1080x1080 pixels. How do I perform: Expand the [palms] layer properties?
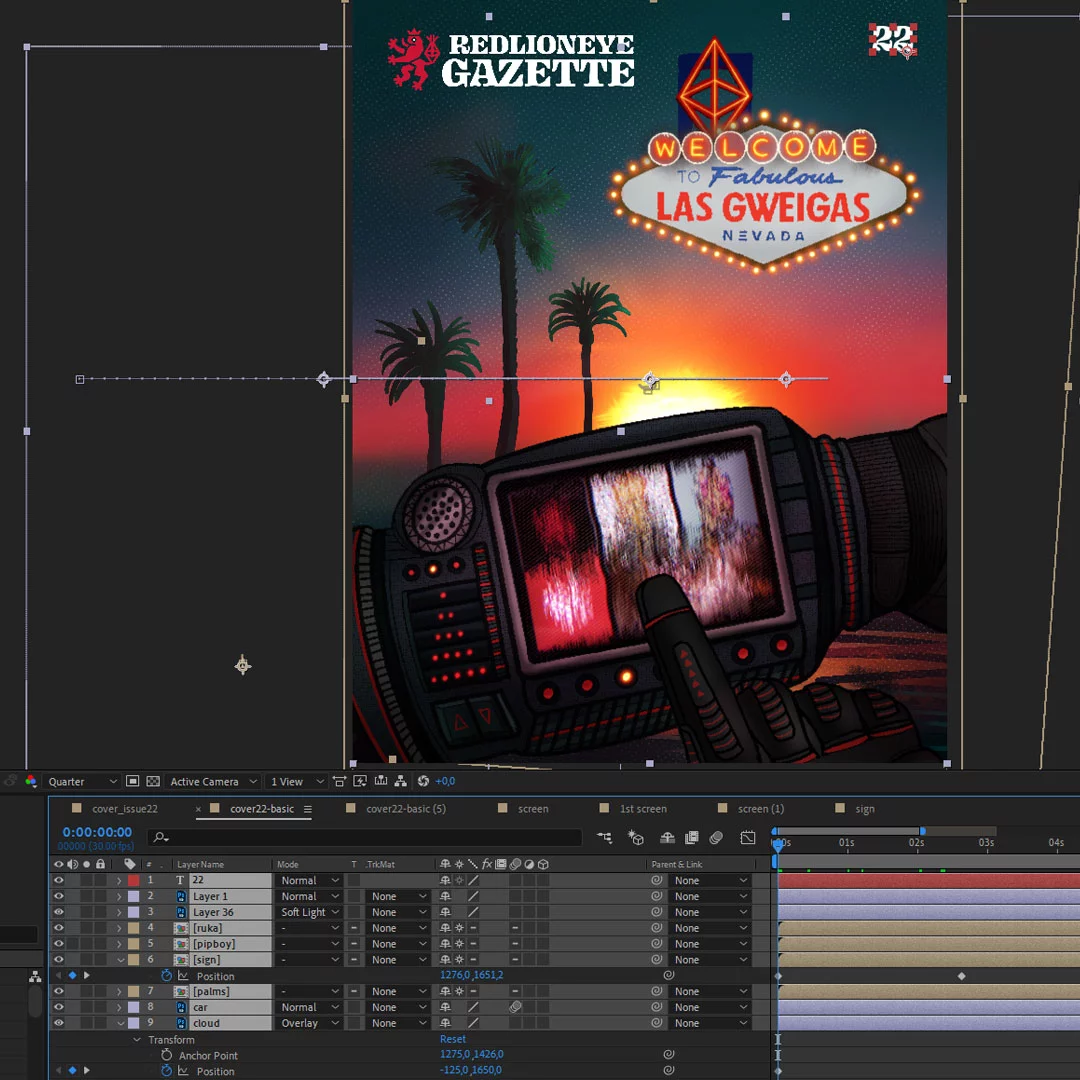(119, 991)
